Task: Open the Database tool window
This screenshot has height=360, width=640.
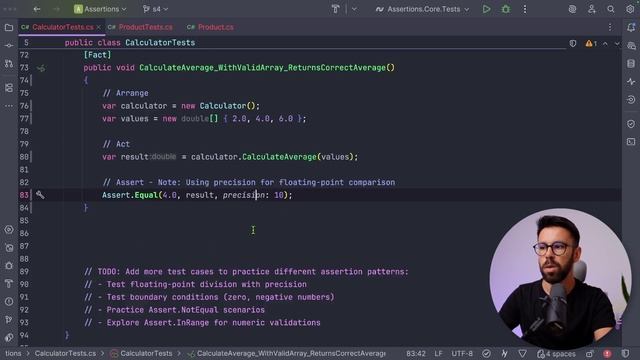Action: [x=631, y=63]
